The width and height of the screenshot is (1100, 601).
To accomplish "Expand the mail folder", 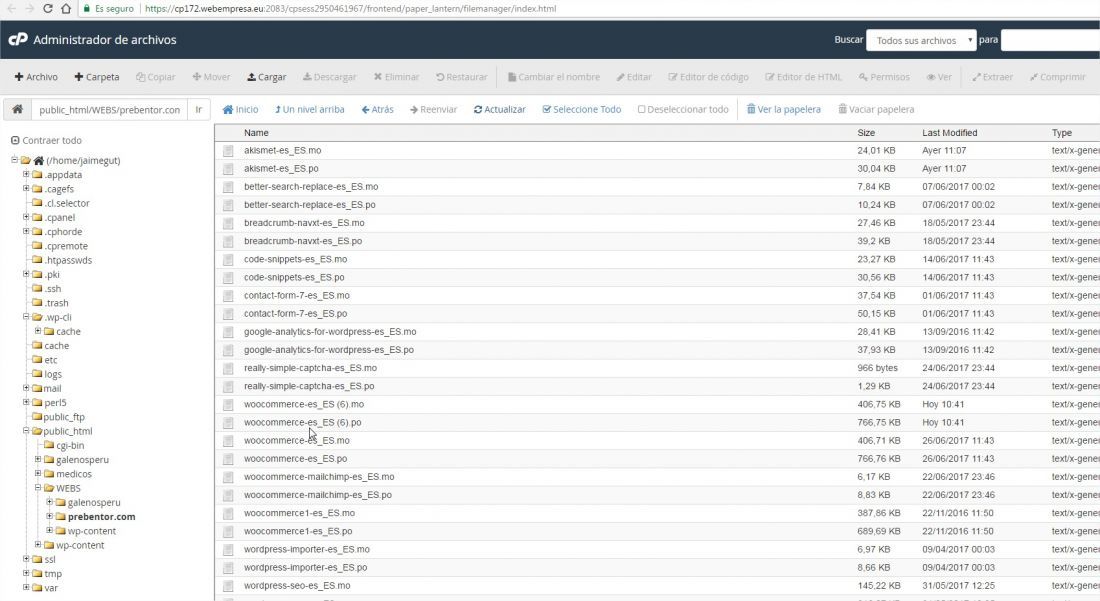I will (26, 388).
